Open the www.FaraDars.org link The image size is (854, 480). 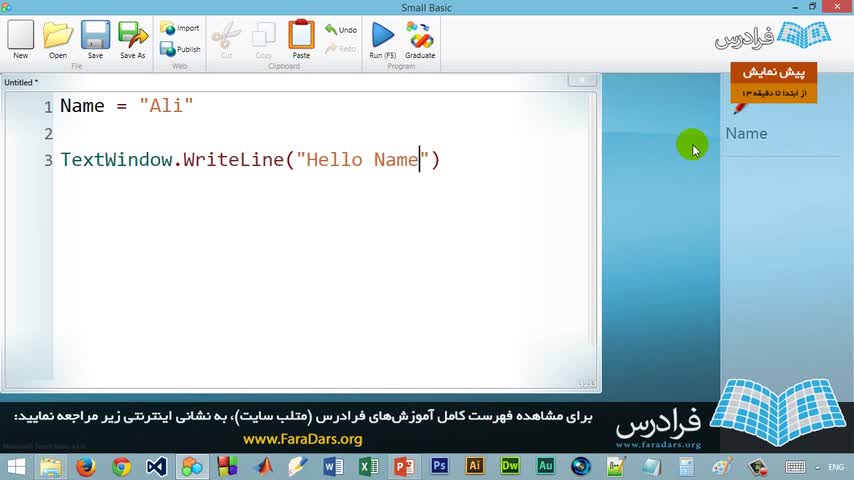point(303,439)
